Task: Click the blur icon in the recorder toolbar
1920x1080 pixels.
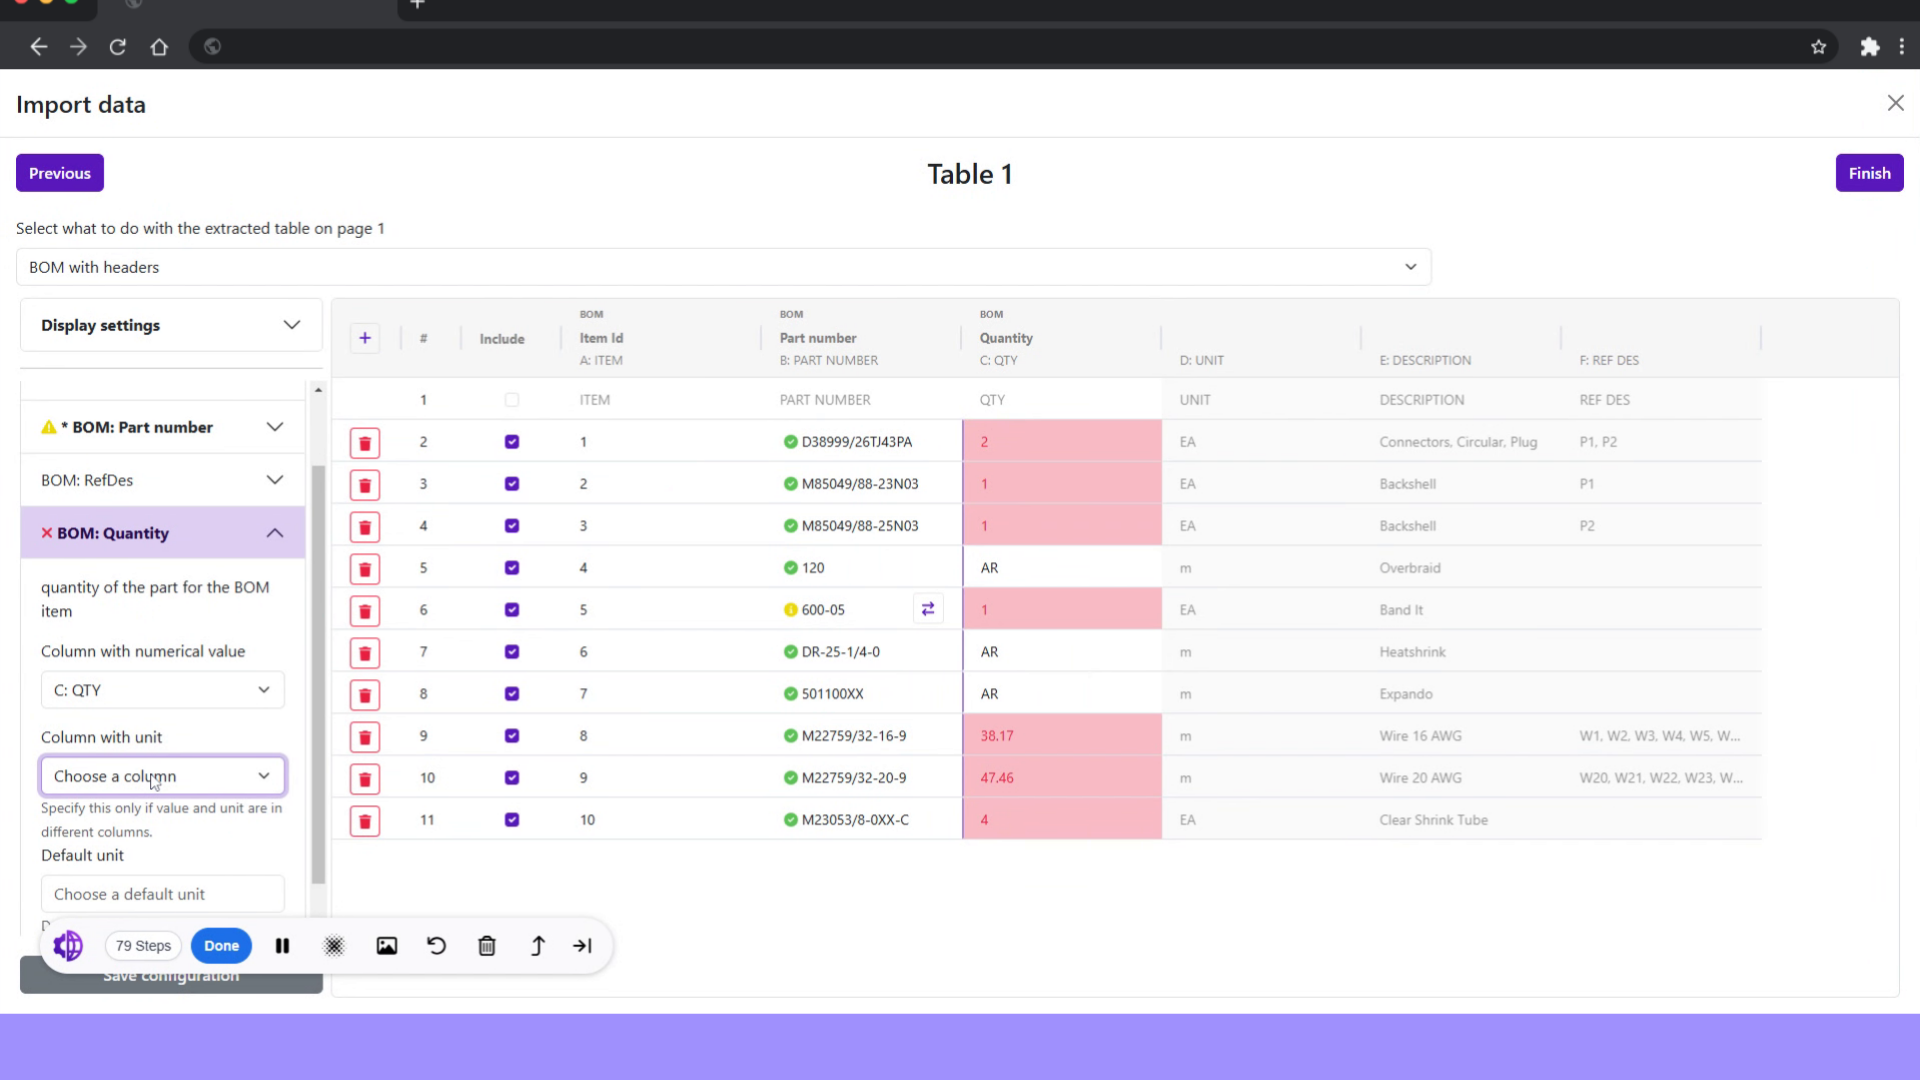Action: click(x=334, y=946)
